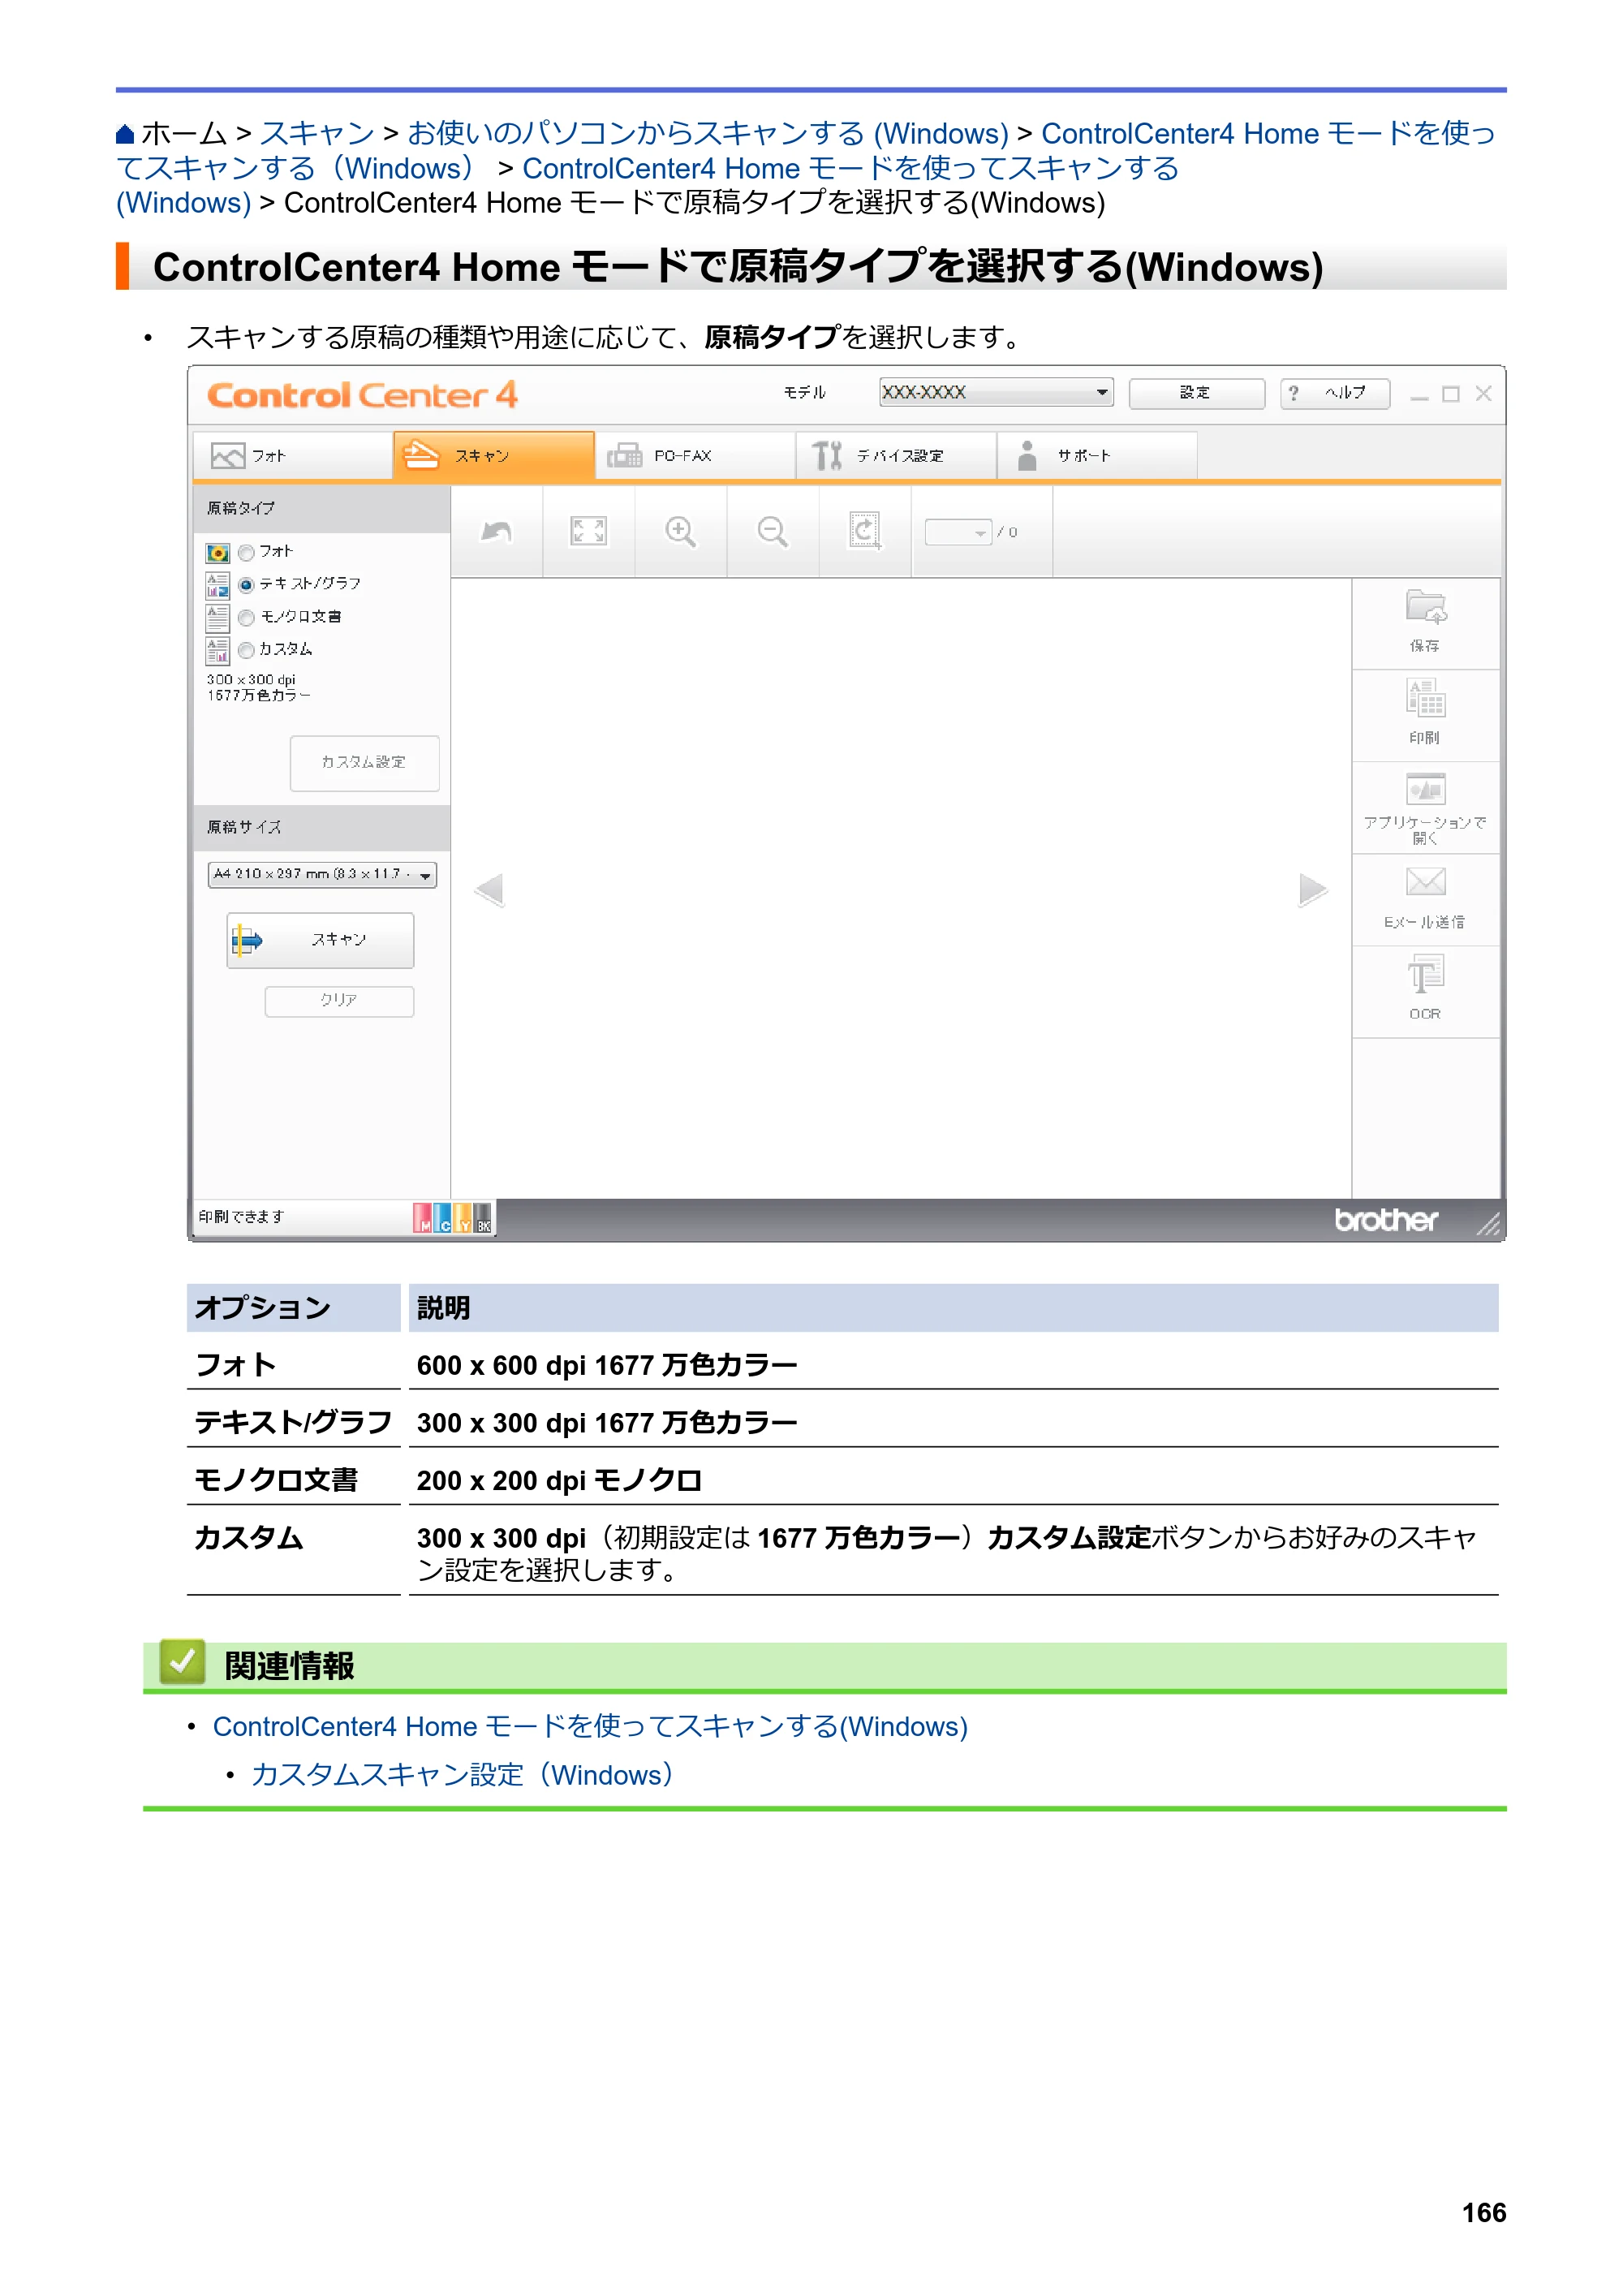Click the アプリケーションで開く icon
Image resolution: width=1623 pixels, height=2296 pixels.
pos(1425,790)
